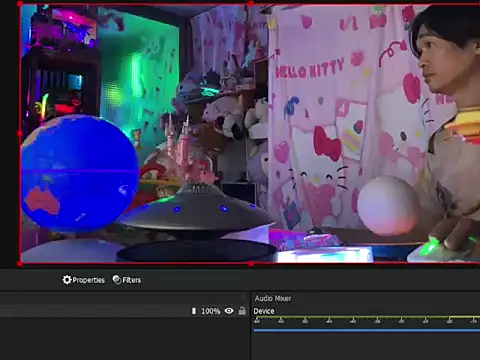This screenshot has height=360, width=480.
Task: Click the Device audio volume slider
Action: pos(367,330)
